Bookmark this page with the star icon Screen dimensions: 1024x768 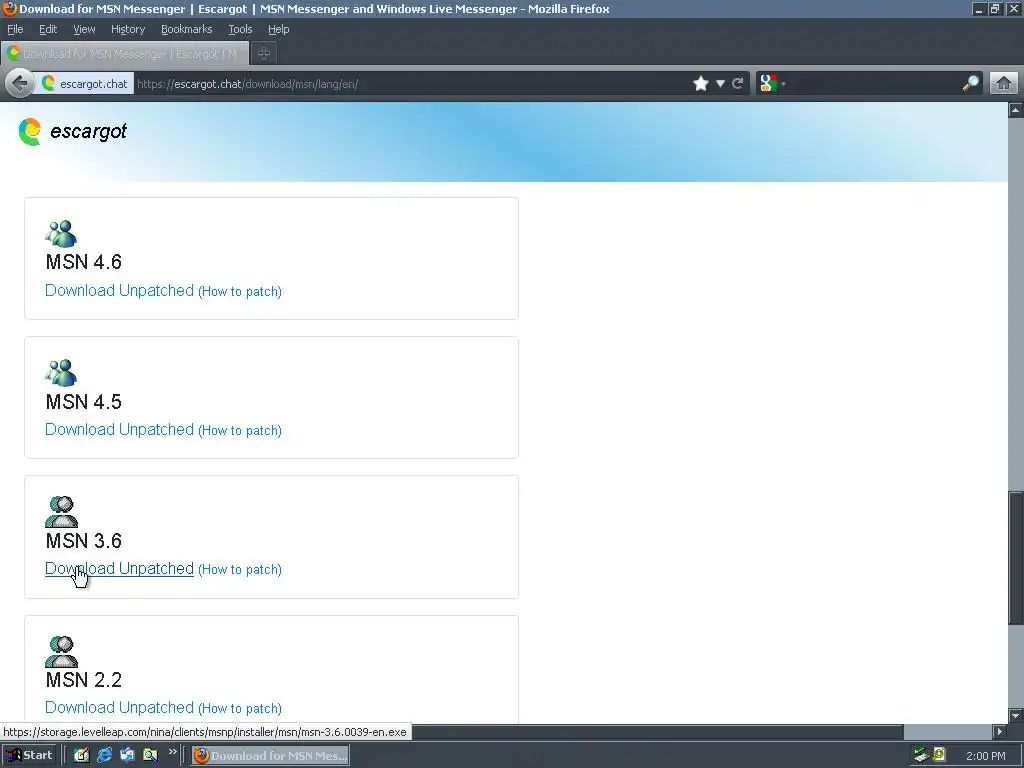coord(701,84)
